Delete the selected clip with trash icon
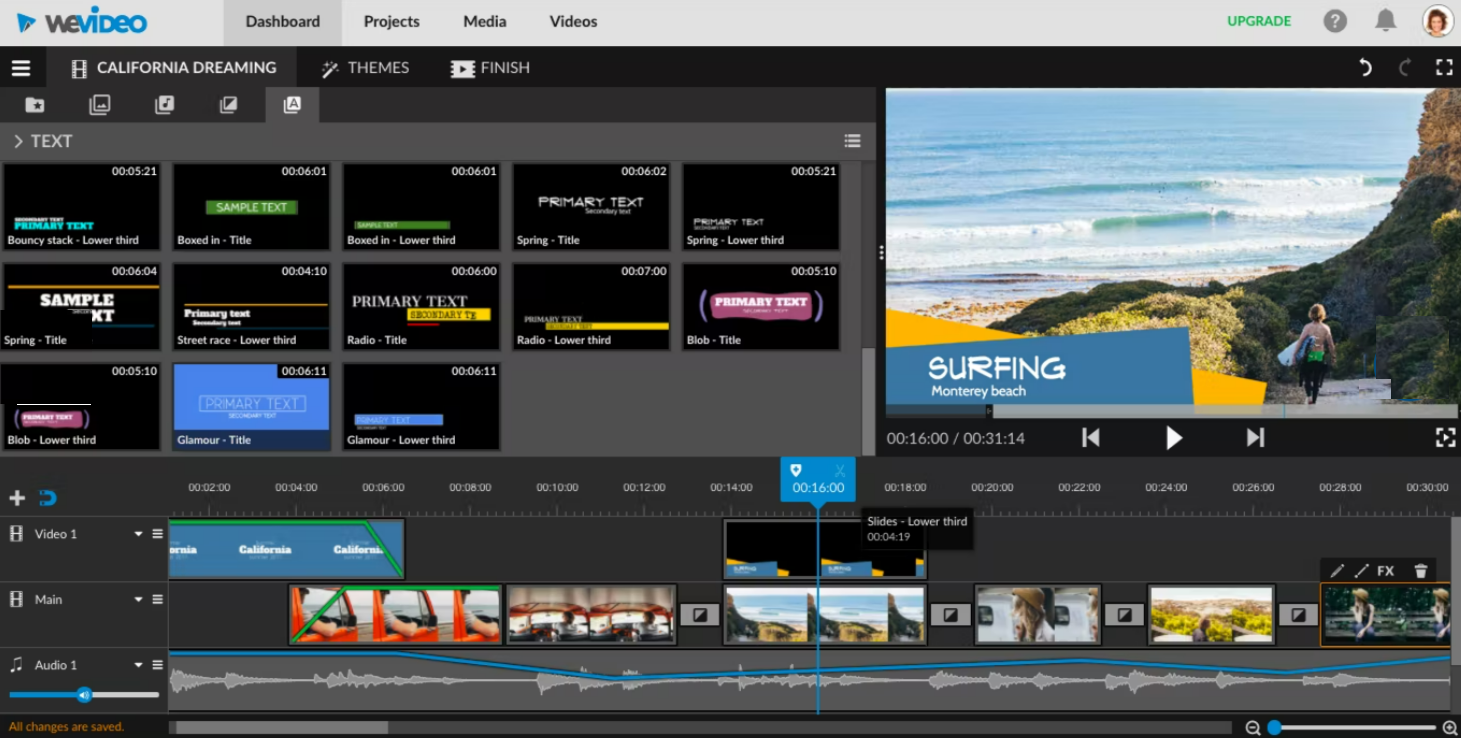 [x=1421, y=571]
